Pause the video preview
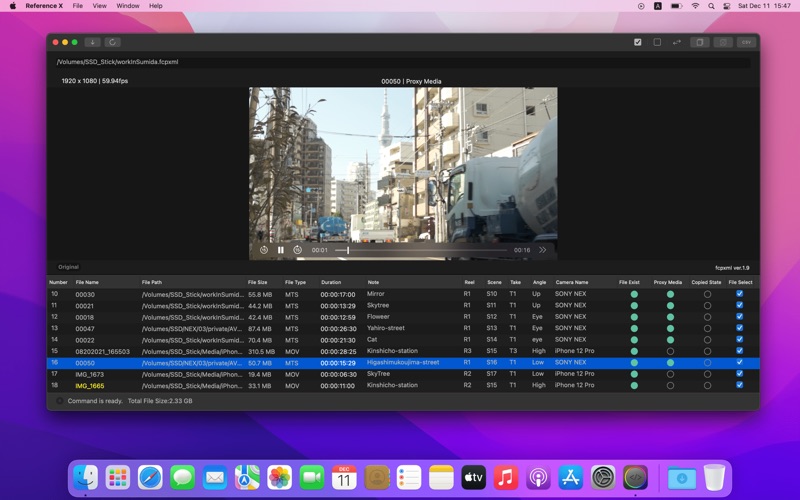The width and height of the screenshot is (800, 500). pos(280,250)
